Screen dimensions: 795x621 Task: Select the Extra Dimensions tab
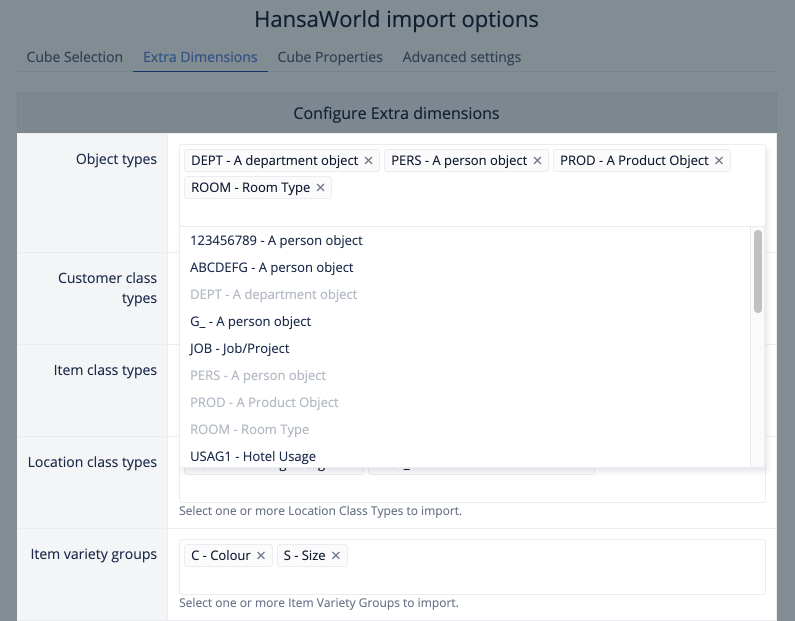coord(200,57)
